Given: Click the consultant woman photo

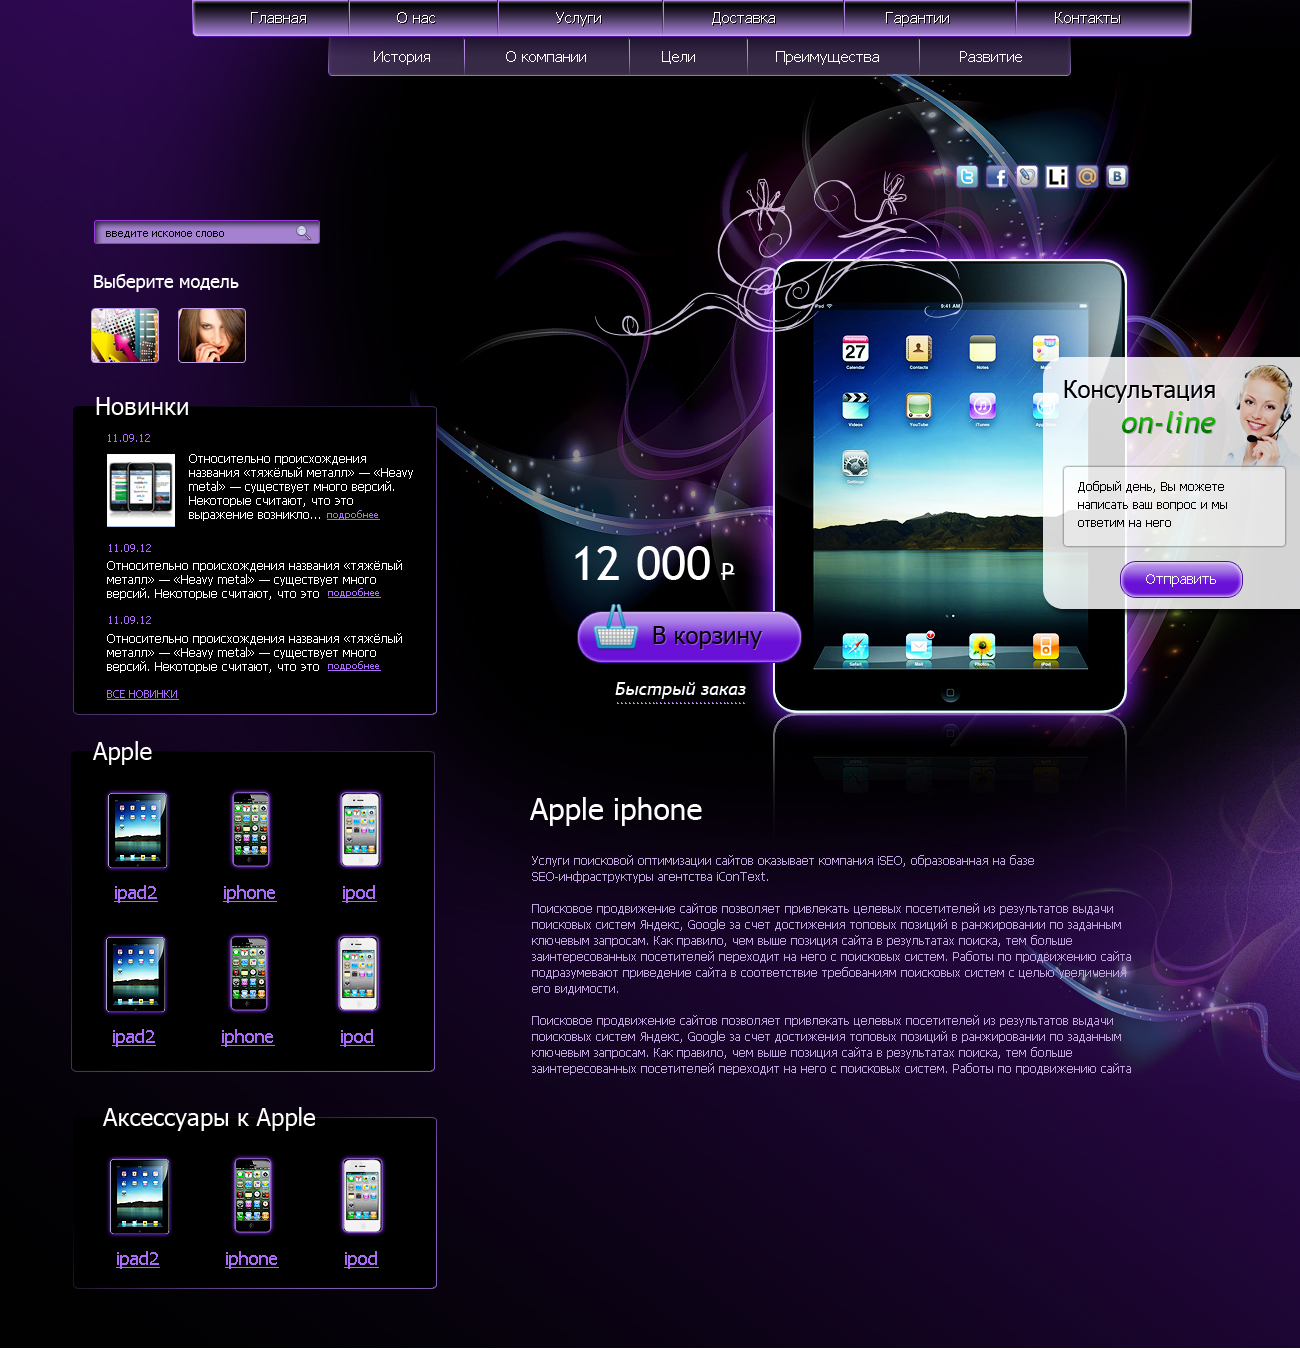Looking at the screenshot, I should coord(1265,415).
